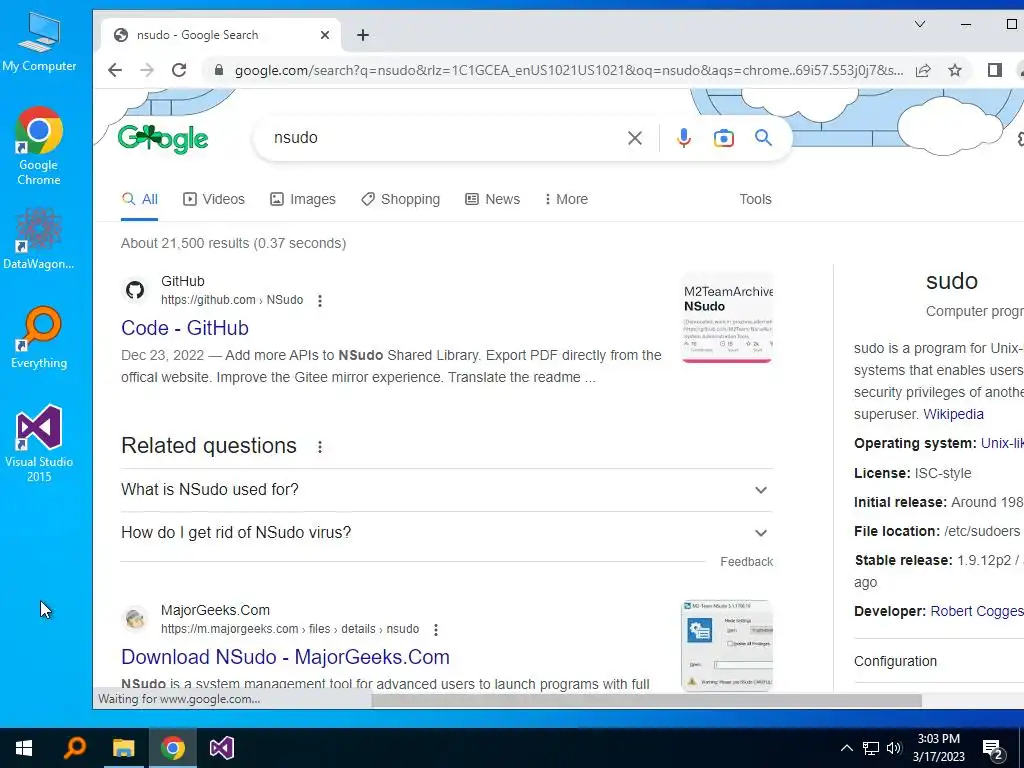This screenshot has height=768, width=1024.
Task: Open 'Download NSudo - MajorGeeks.Com' link
Action: [285, 658]
